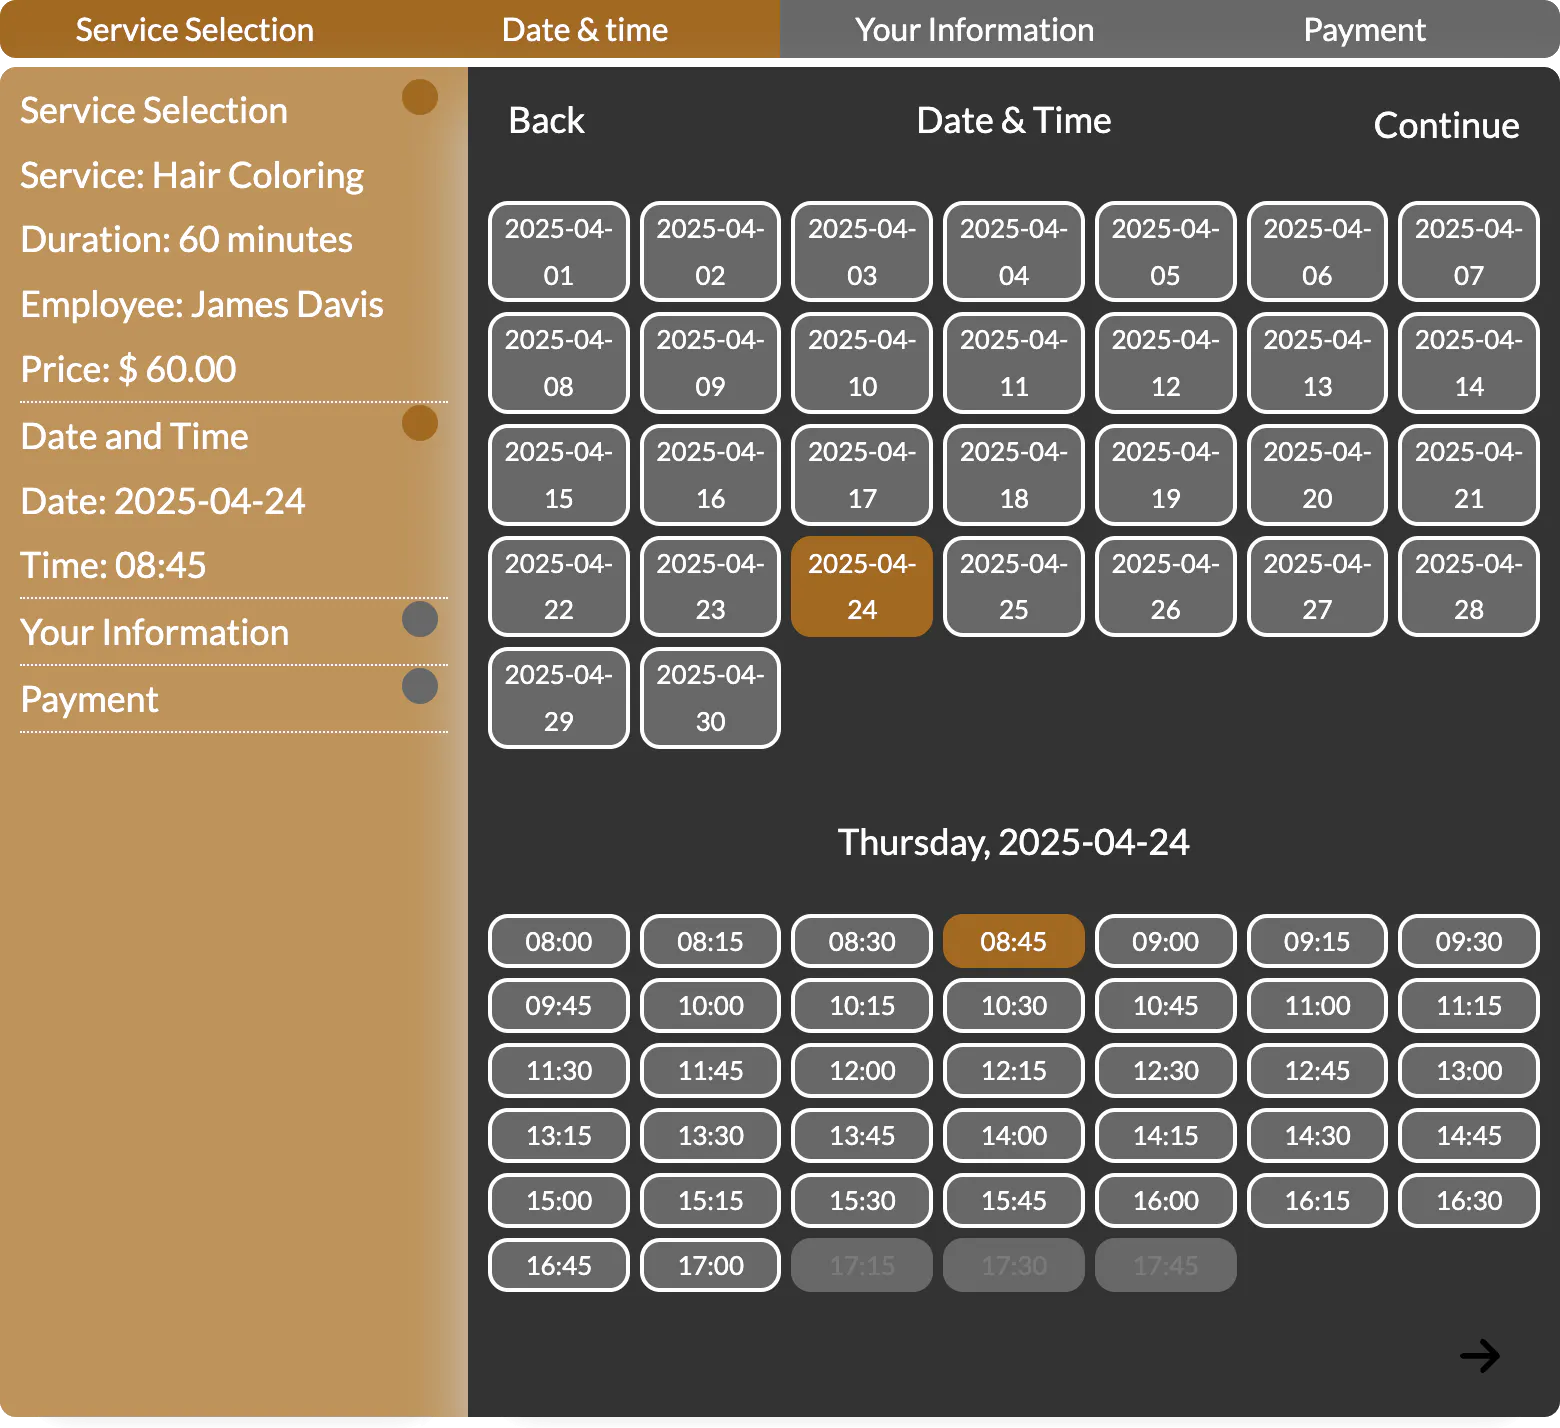Select date 2025-04-05
Image resolution: width=1560 pixels, height=1428 pixels.
pos(1166,252)
